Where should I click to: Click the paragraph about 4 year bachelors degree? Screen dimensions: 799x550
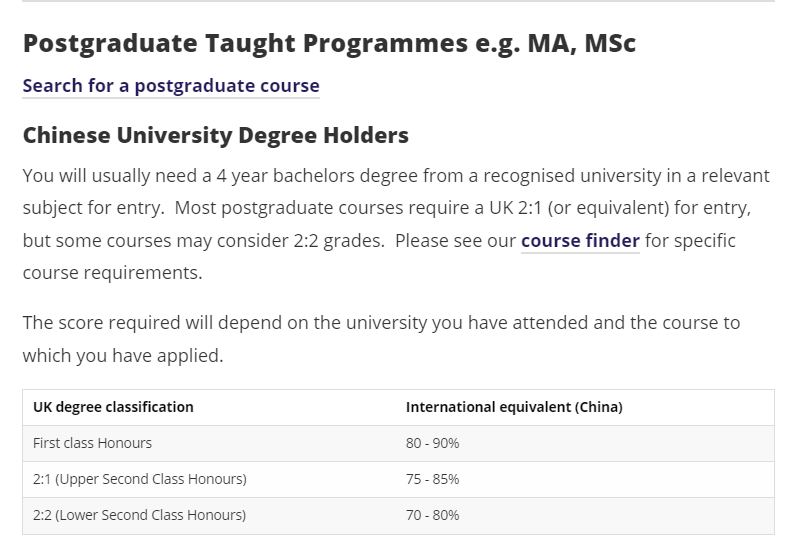396,224
